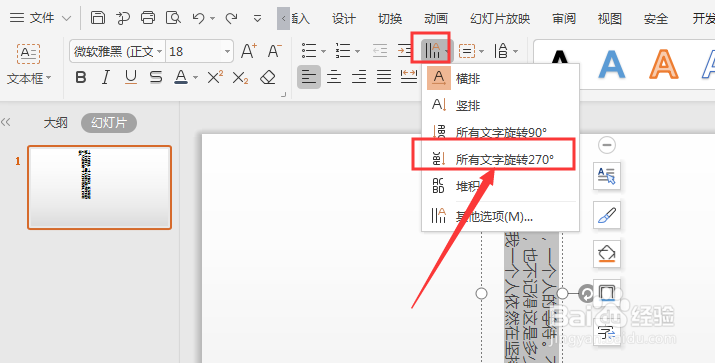
Task: Clear formatting with the eraser icon
Action: [x=268, y=78]
